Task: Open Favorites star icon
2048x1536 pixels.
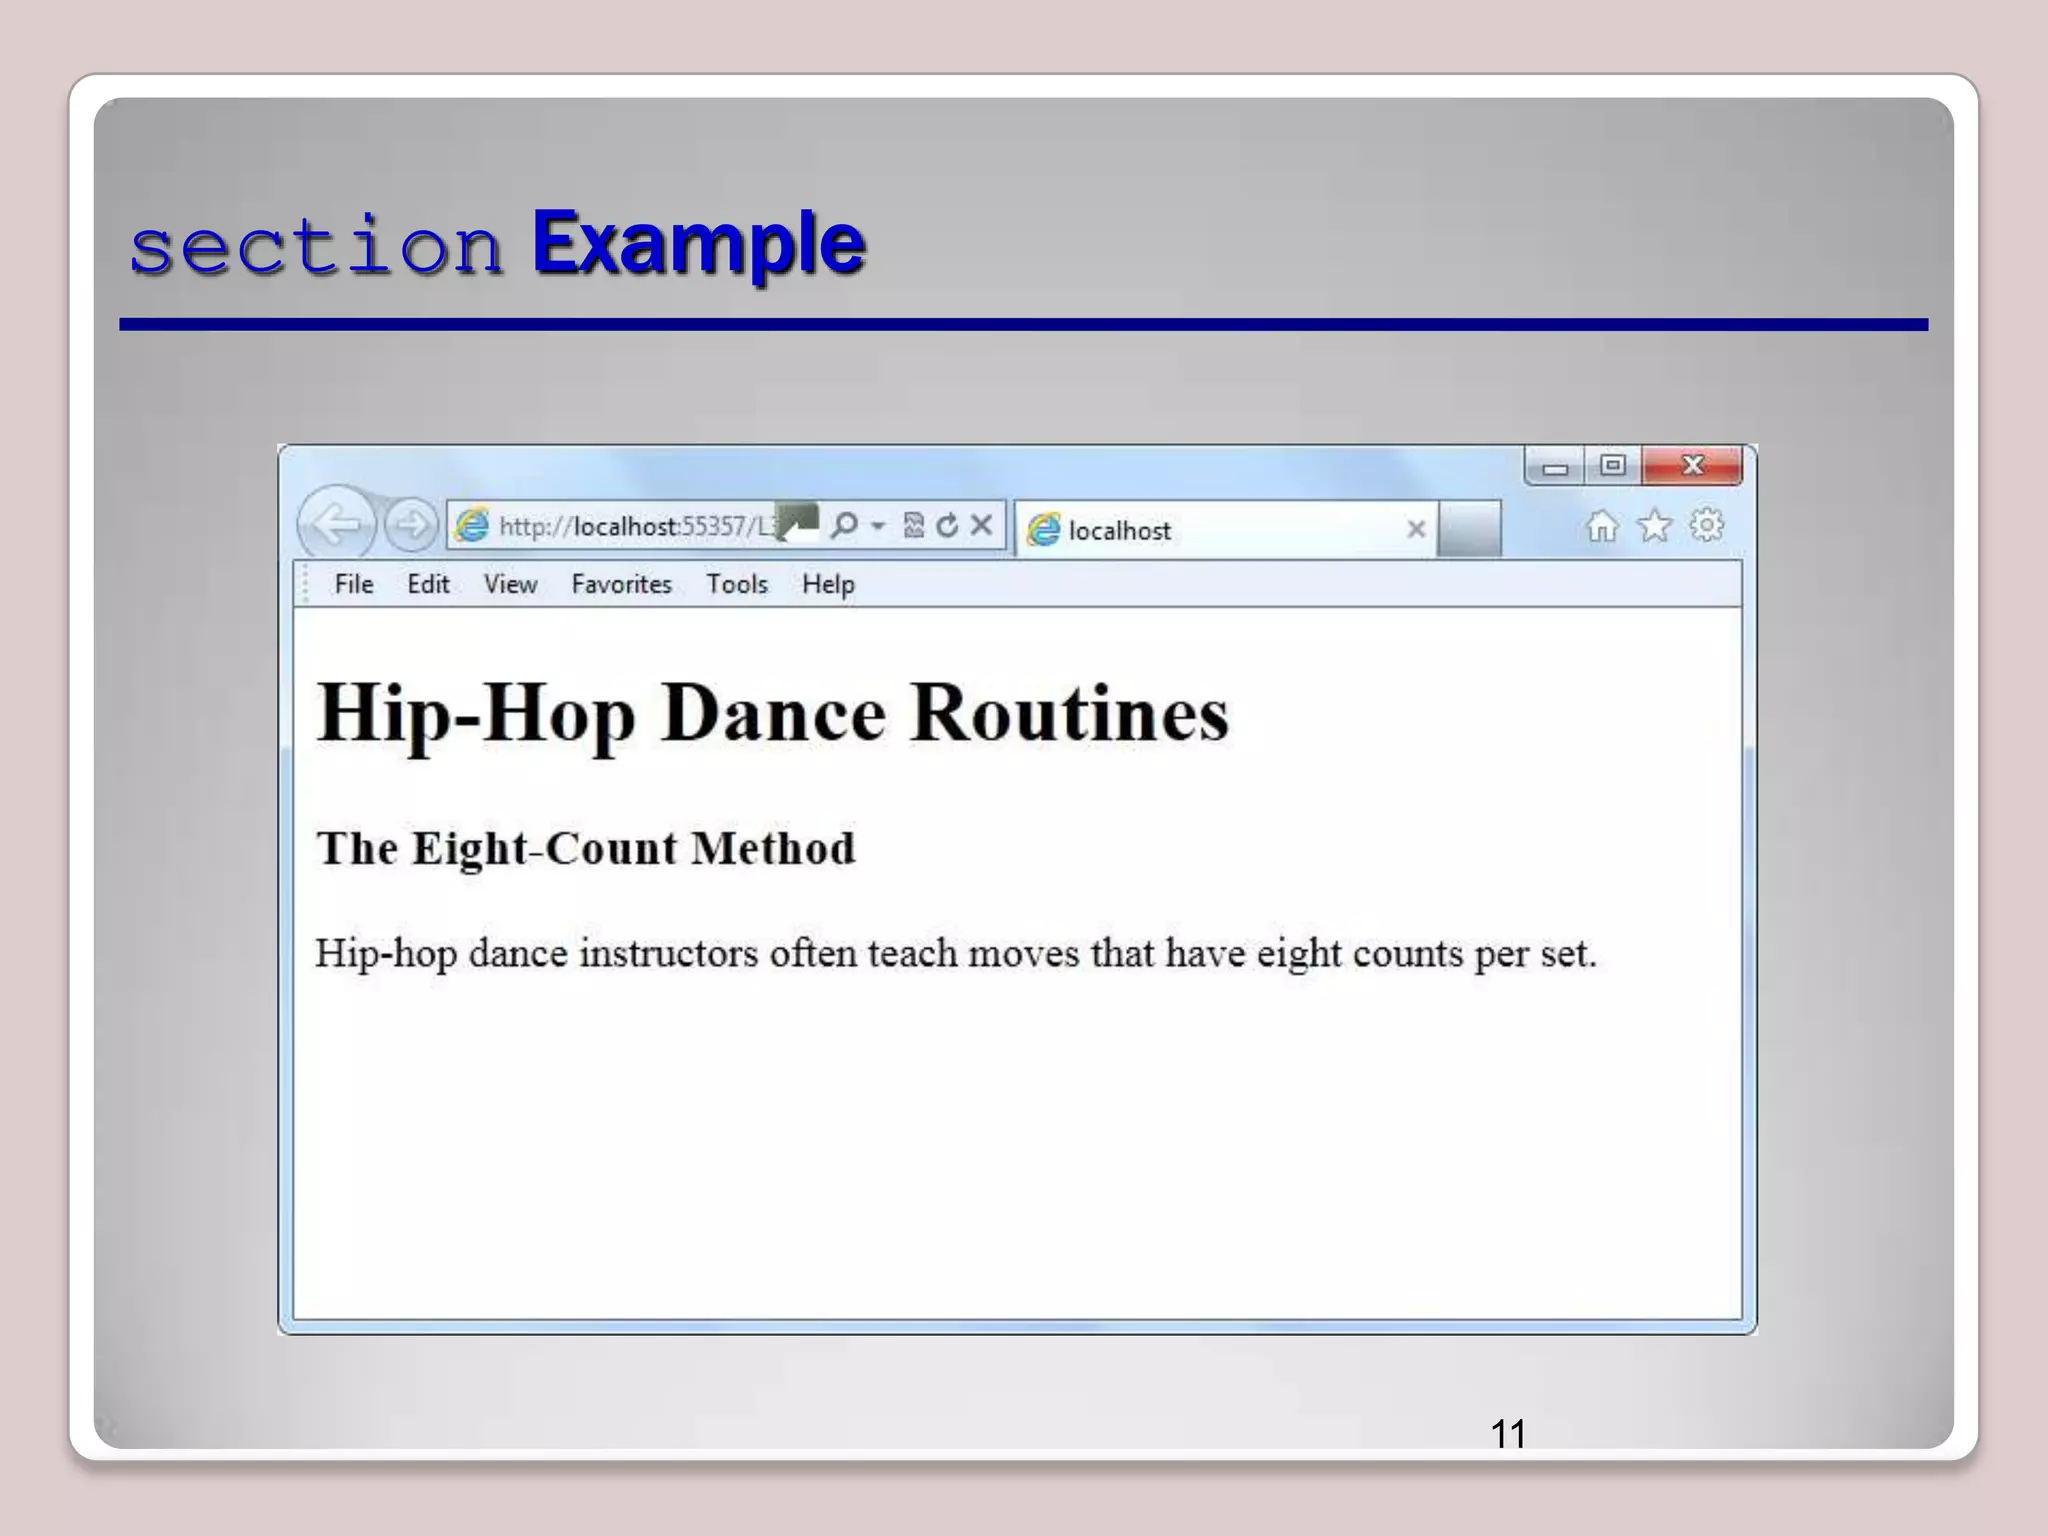Action: [1655, 525]
